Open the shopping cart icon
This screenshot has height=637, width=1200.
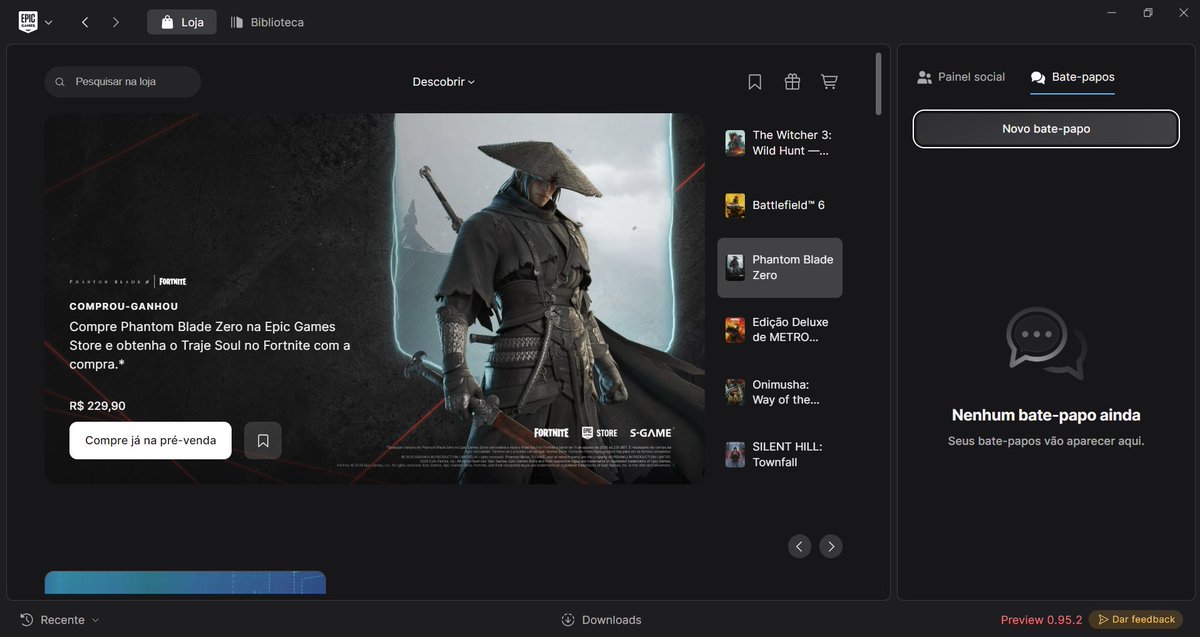(829, 82)
